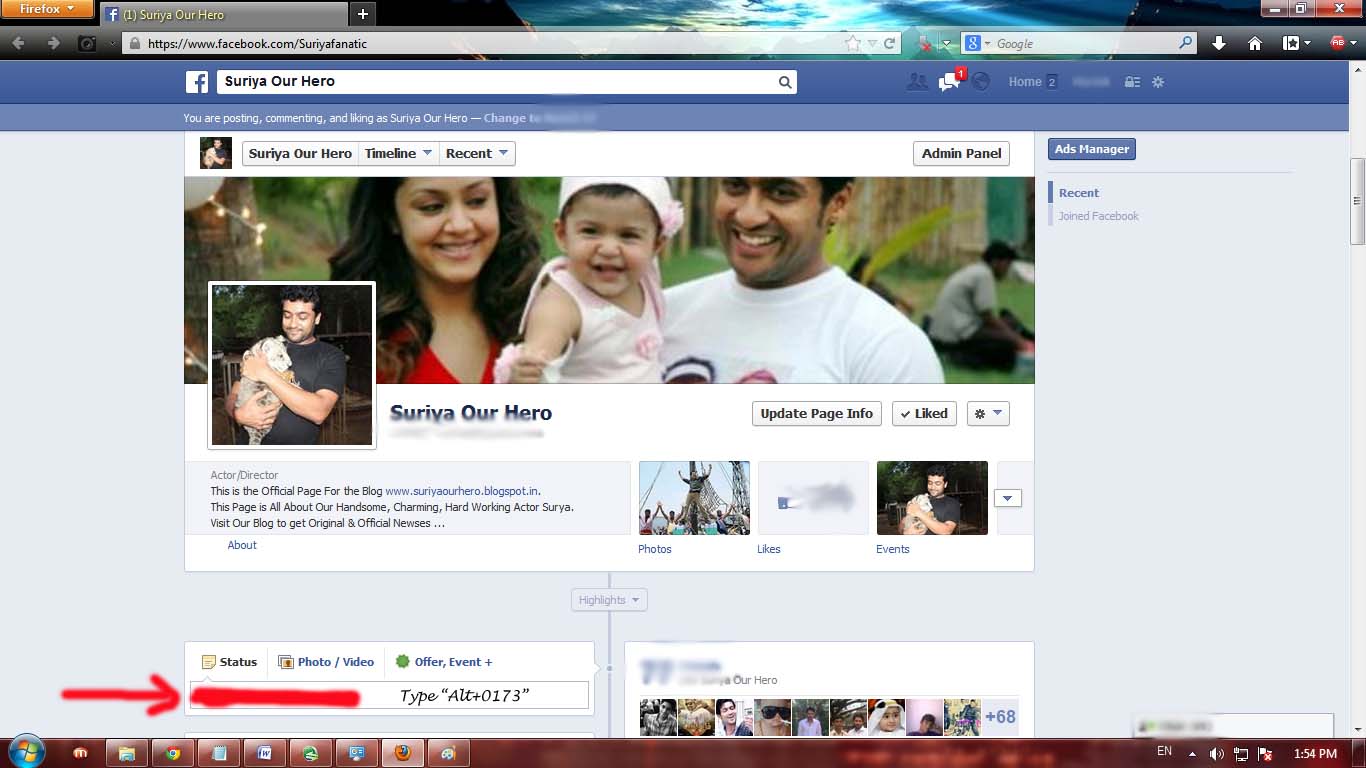Reload the page with refresh icon
The height and width of the screenshot is (768, 1366).
tap(890, 43)
